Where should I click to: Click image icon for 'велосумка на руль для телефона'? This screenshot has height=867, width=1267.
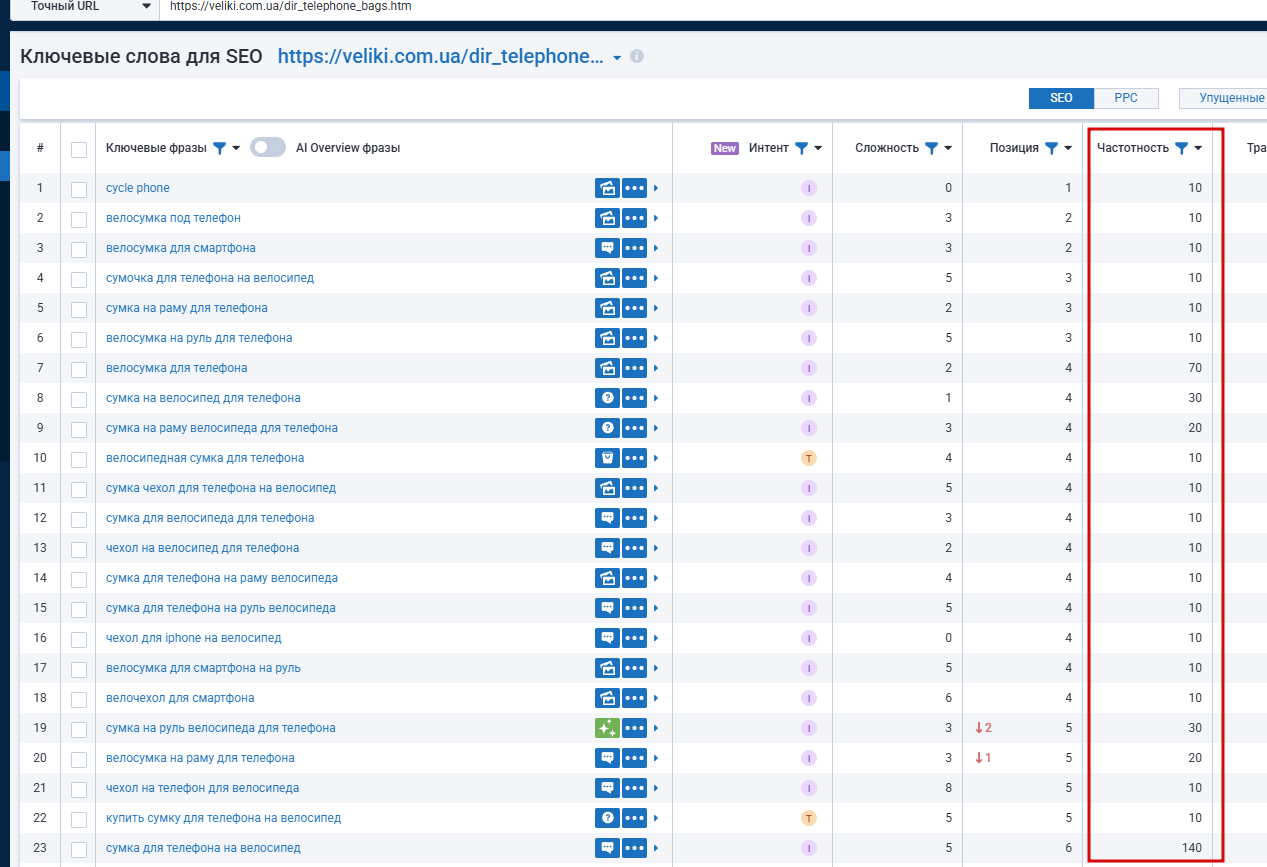pos(607,338)
